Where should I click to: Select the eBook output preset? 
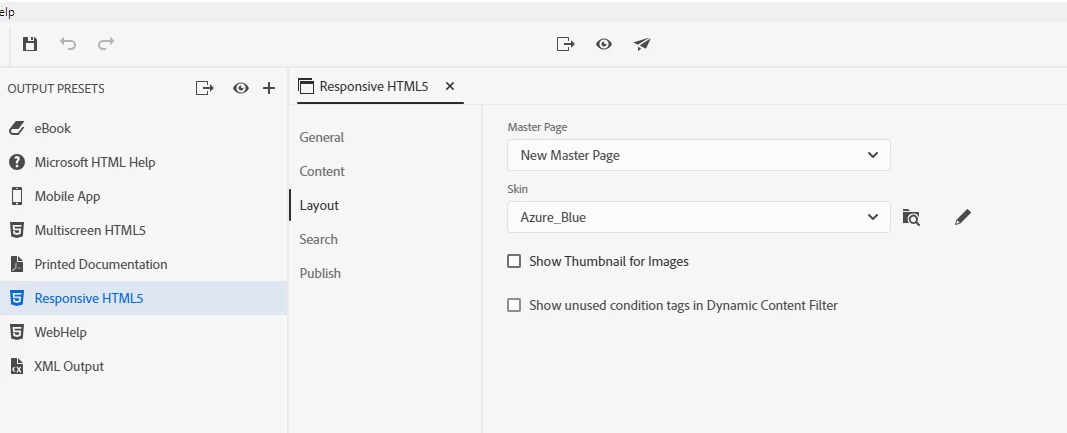click(x=52, y=128)
